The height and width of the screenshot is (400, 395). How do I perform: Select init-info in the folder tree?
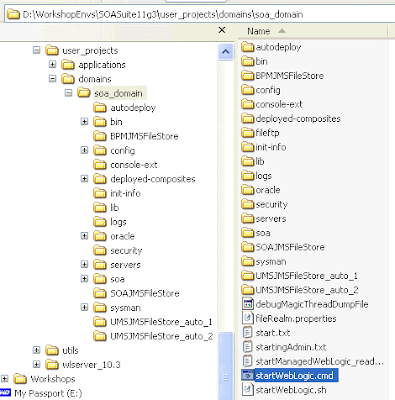(x=125, y=193)
